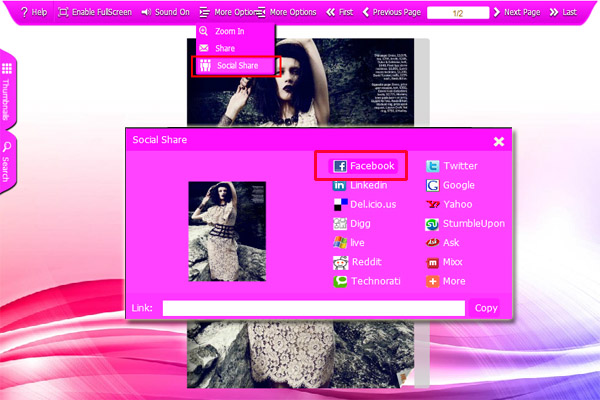The image size is (600, 400).
Task: Share via the StumbleUpon icon
Action: (x=432, y=224)
